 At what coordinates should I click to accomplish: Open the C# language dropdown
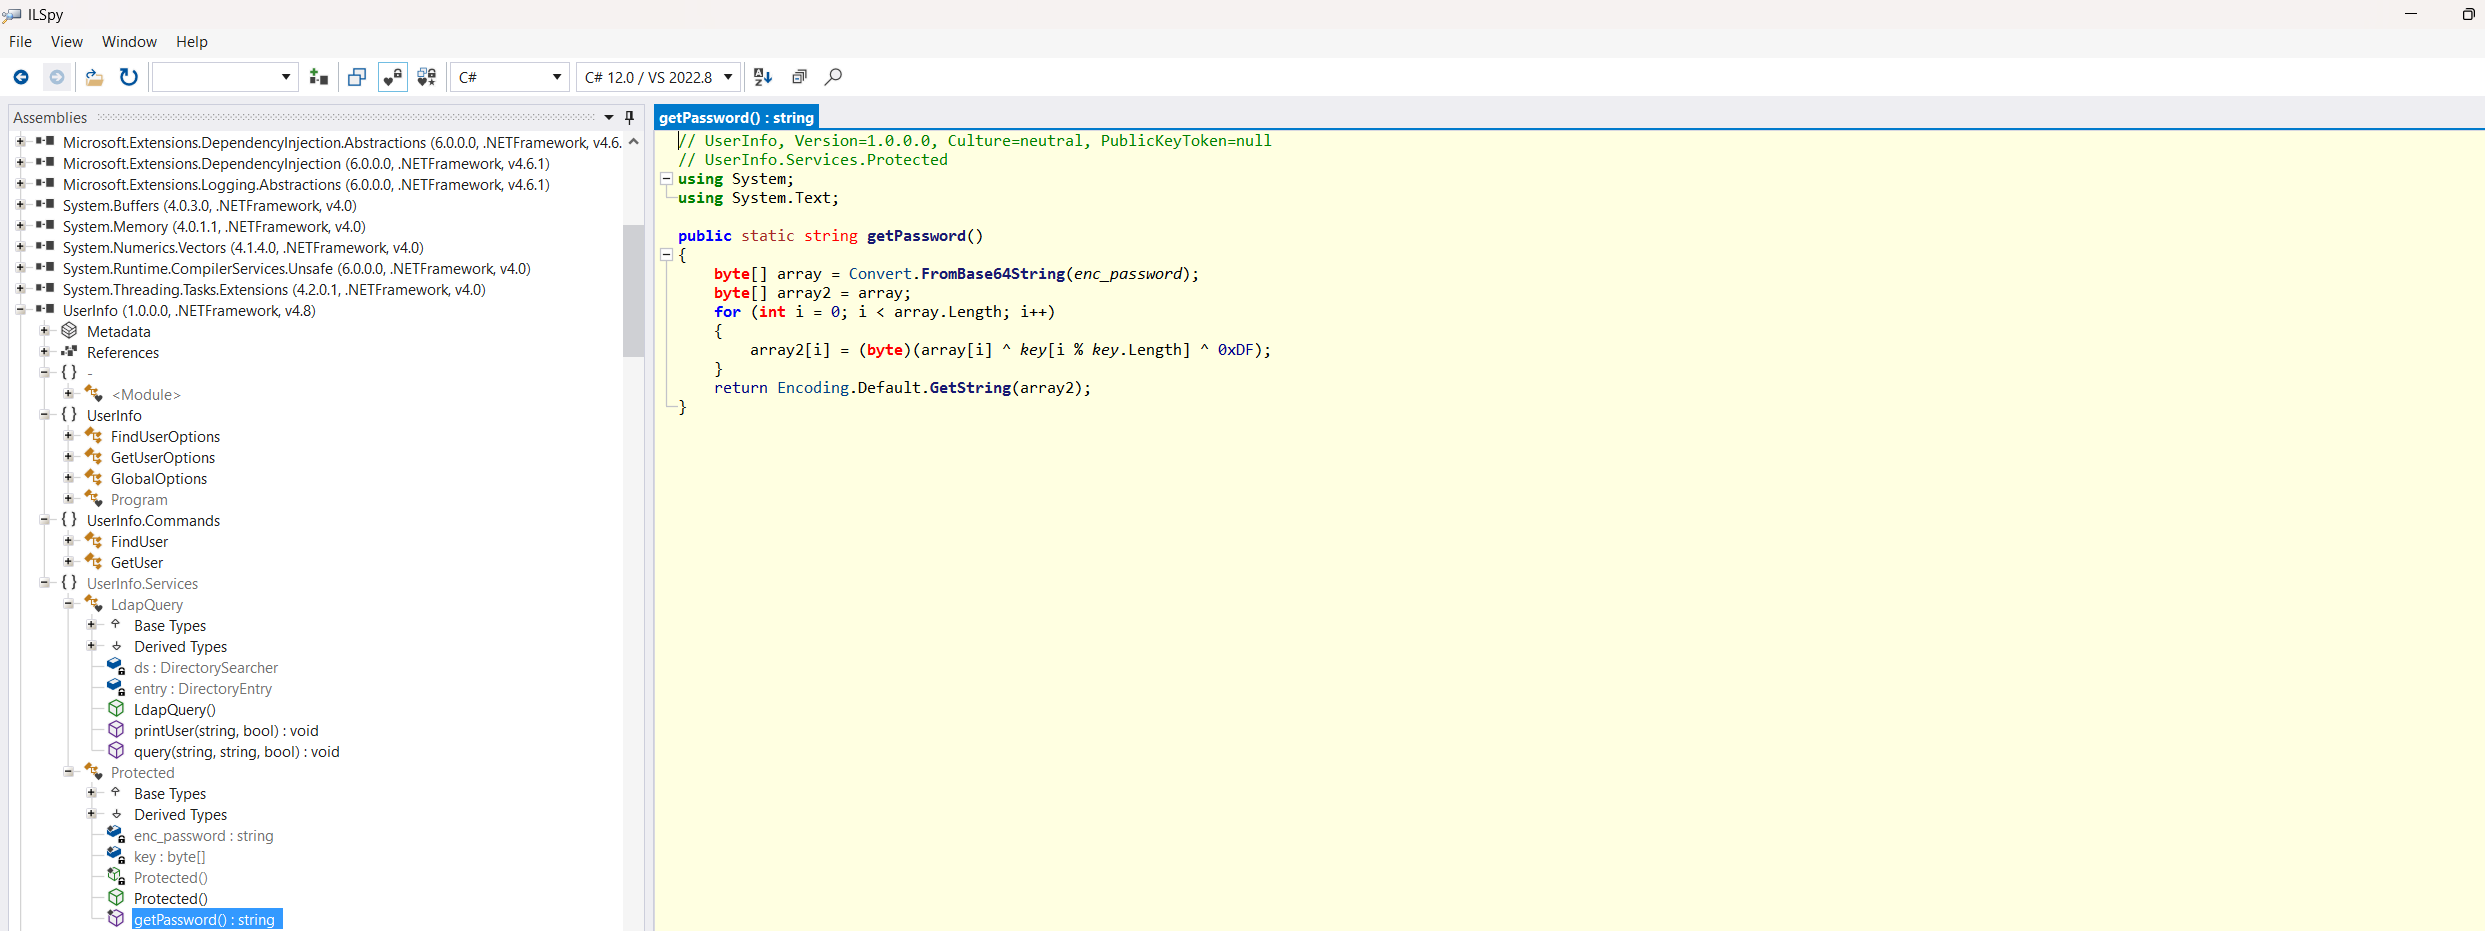(510, 77)
